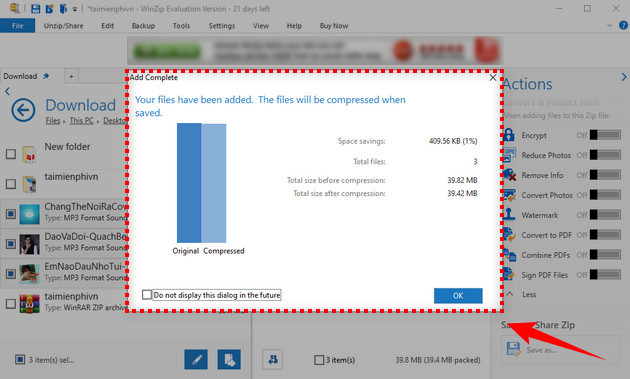Click the DaoVaDoi-QuachBe file thumbnail
The width and height of the screenshot is (630, 379).
tap(30, 244)
